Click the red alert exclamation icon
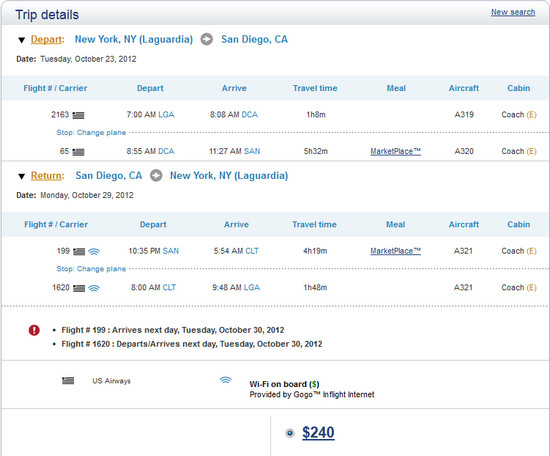 [34, 330]
